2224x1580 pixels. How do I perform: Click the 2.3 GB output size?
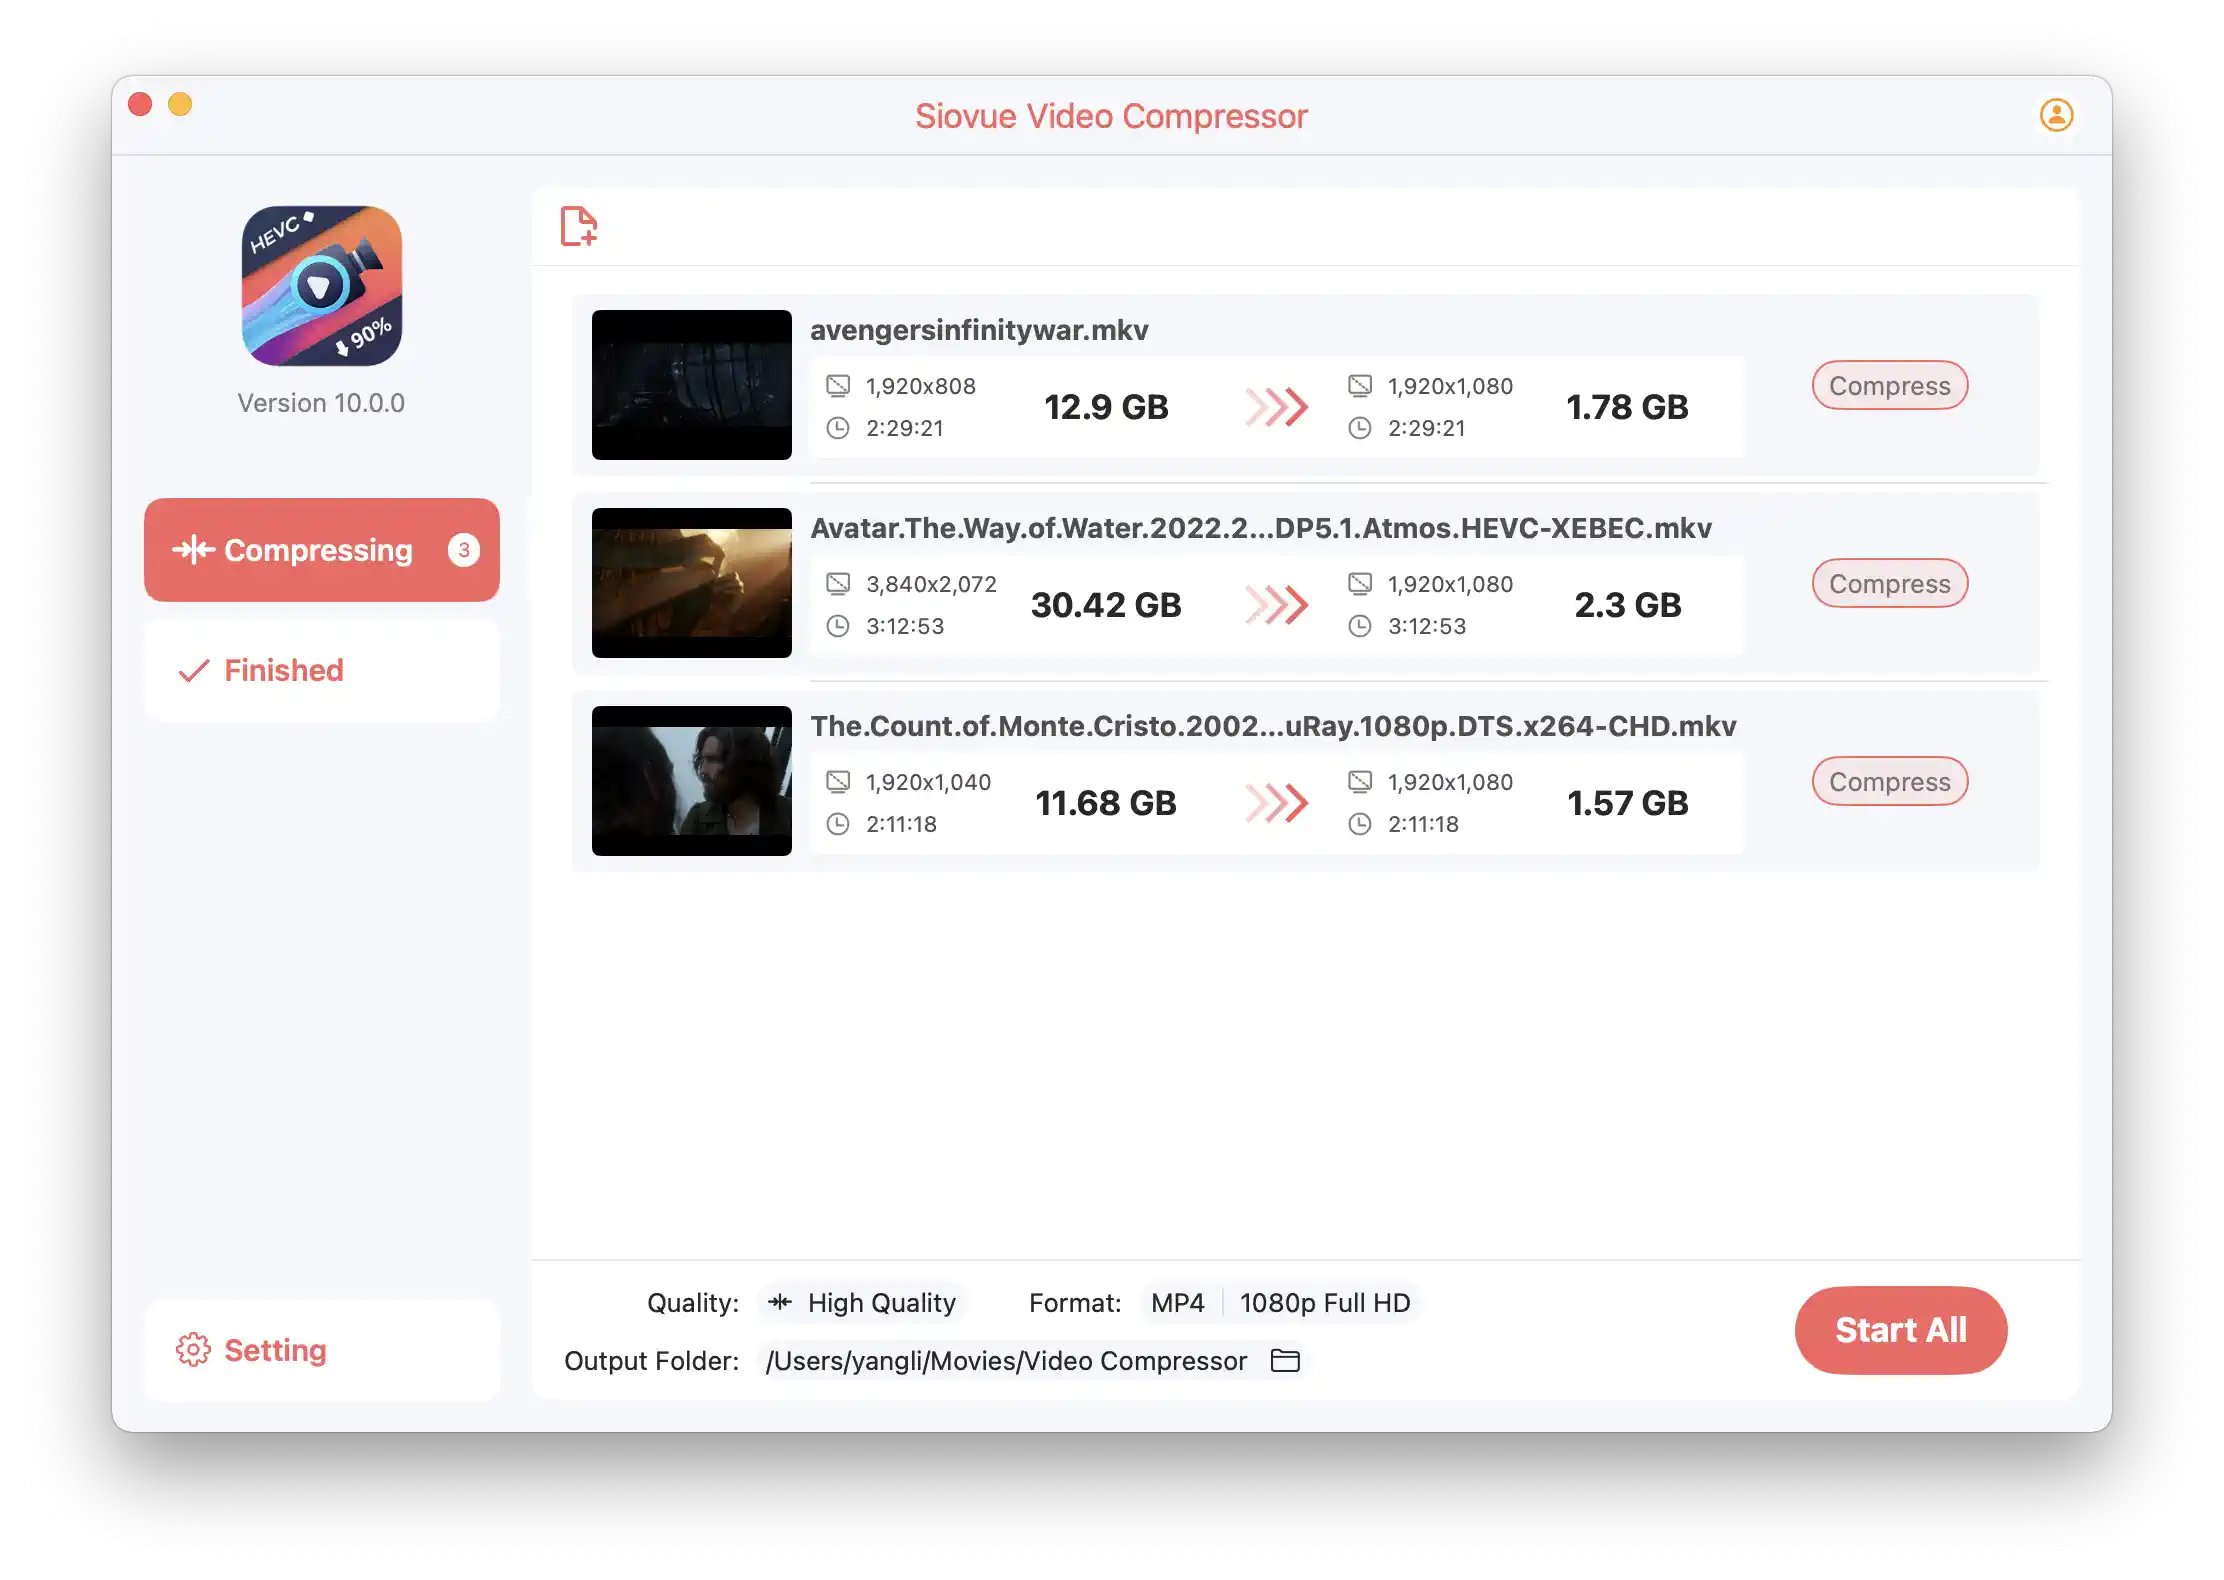point(1627,605)
